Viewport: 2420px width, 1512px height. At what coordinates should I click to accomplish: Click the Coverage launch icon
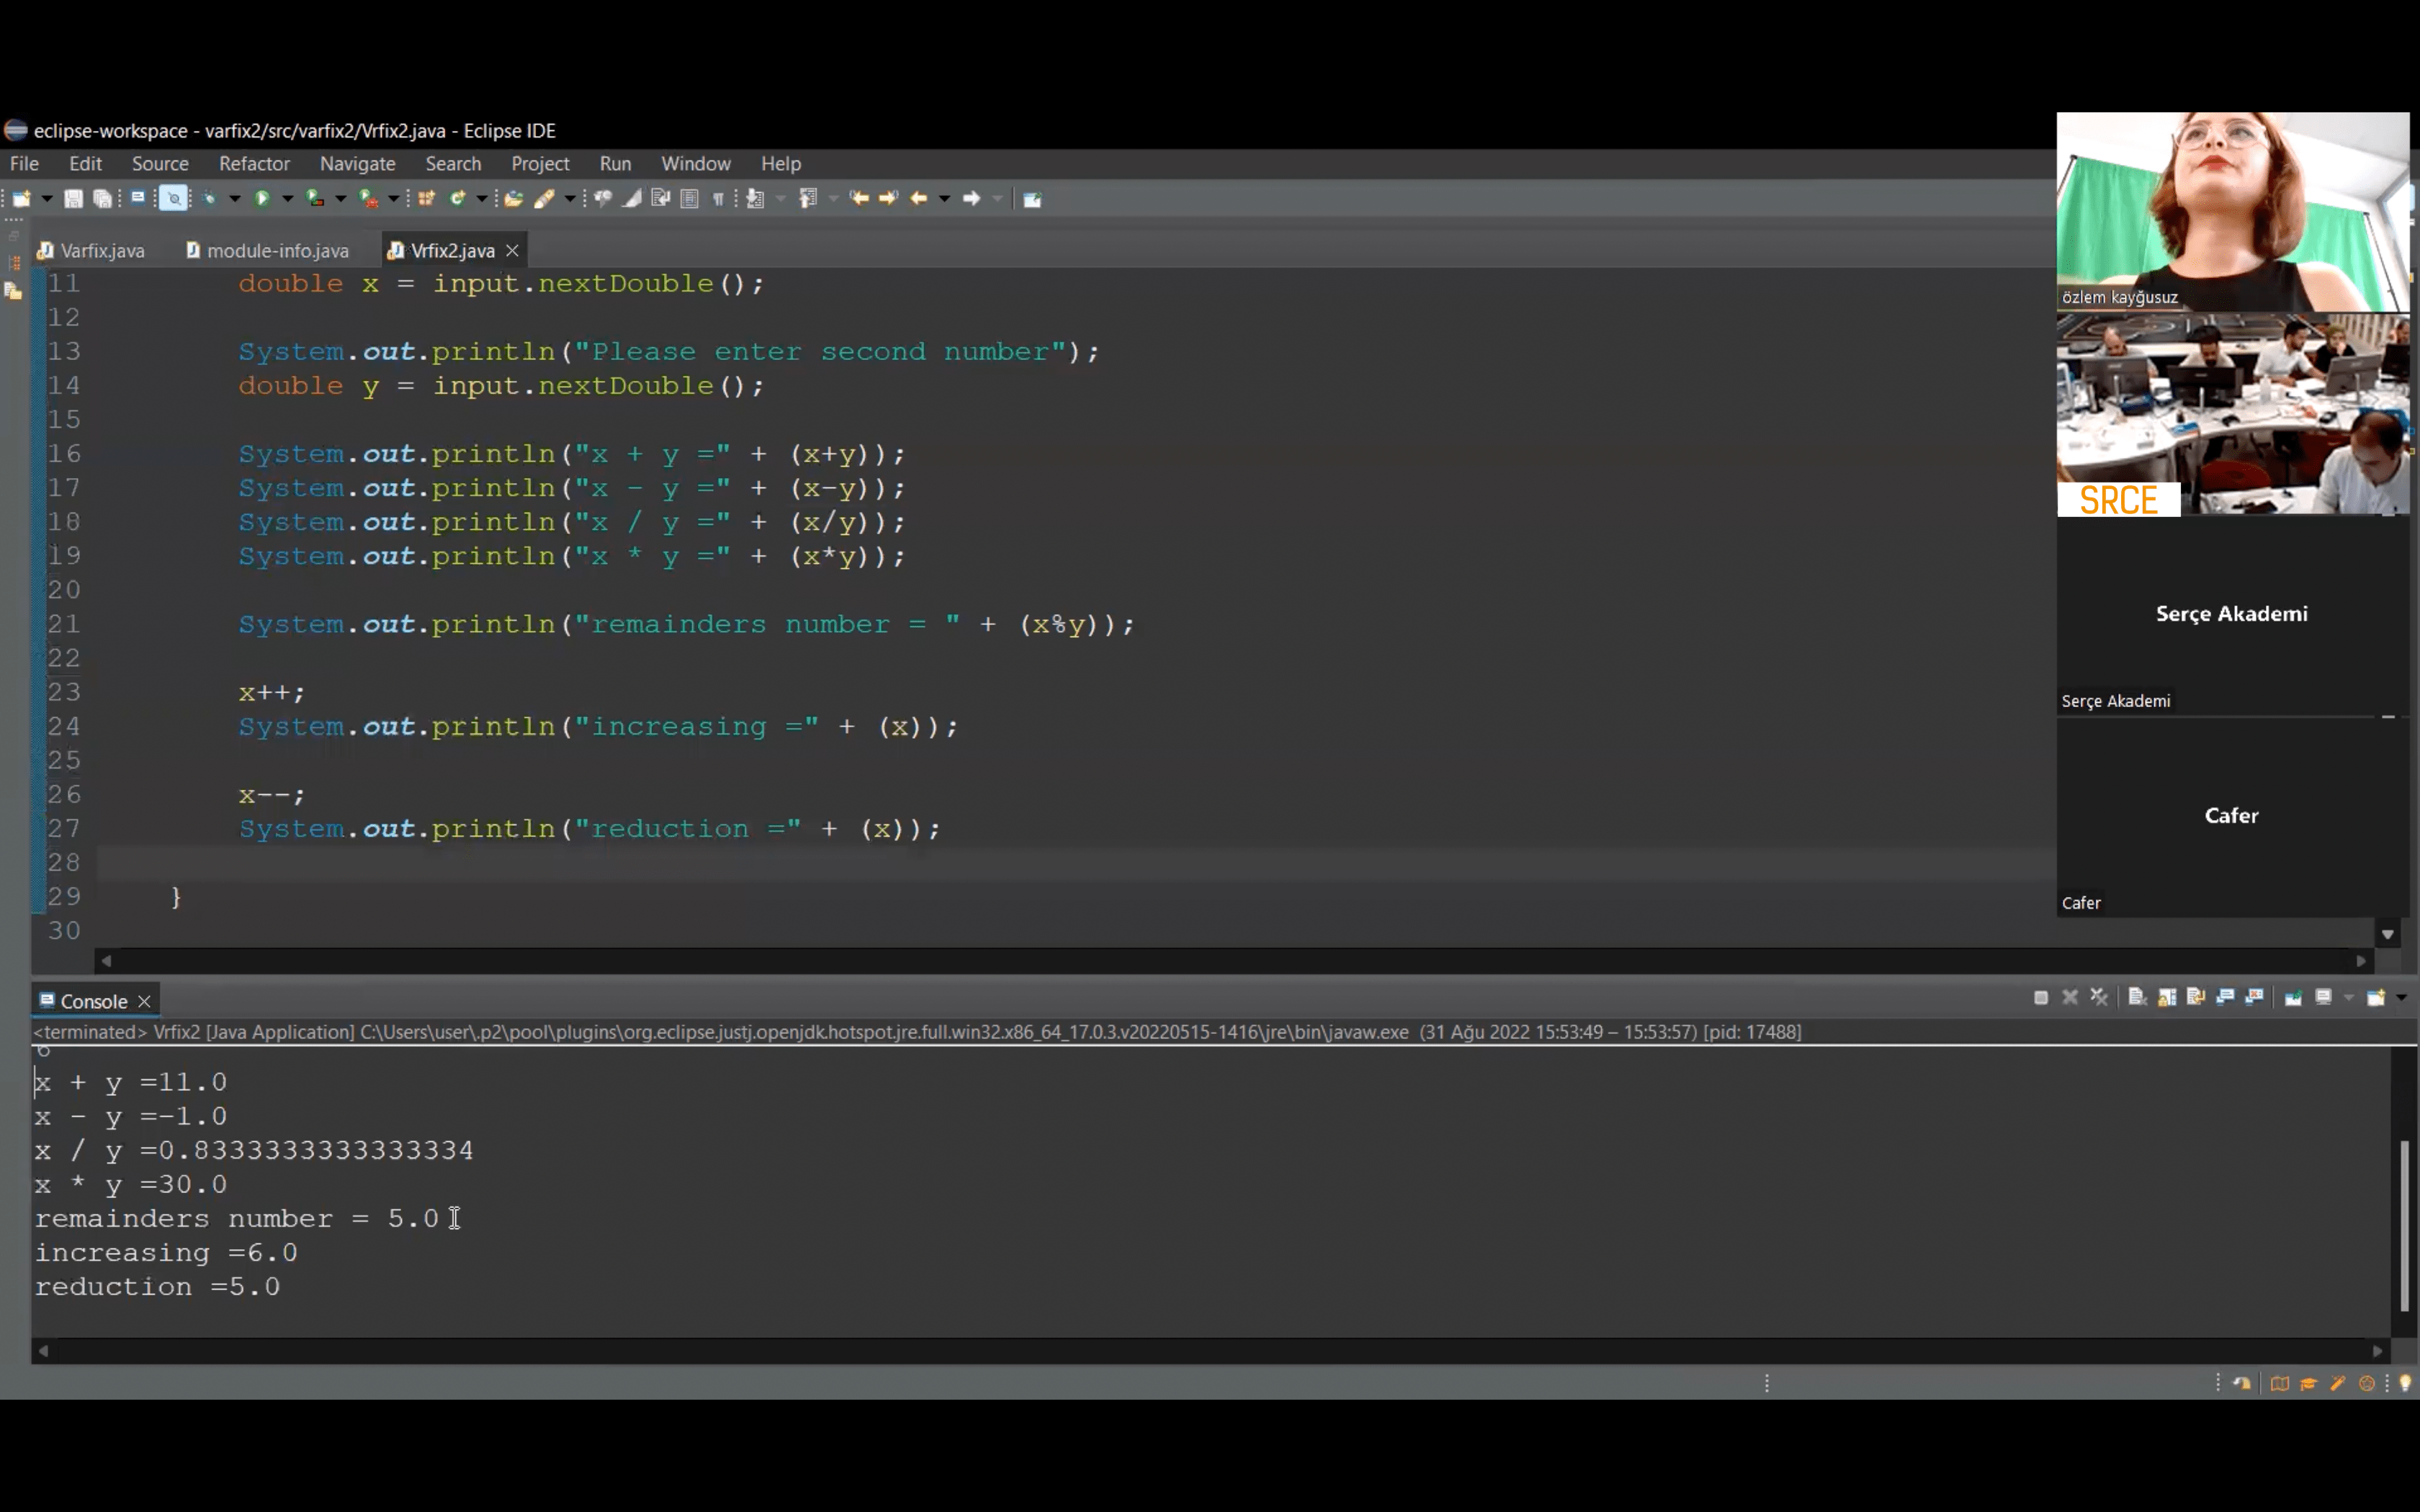(x=315, y=198)
